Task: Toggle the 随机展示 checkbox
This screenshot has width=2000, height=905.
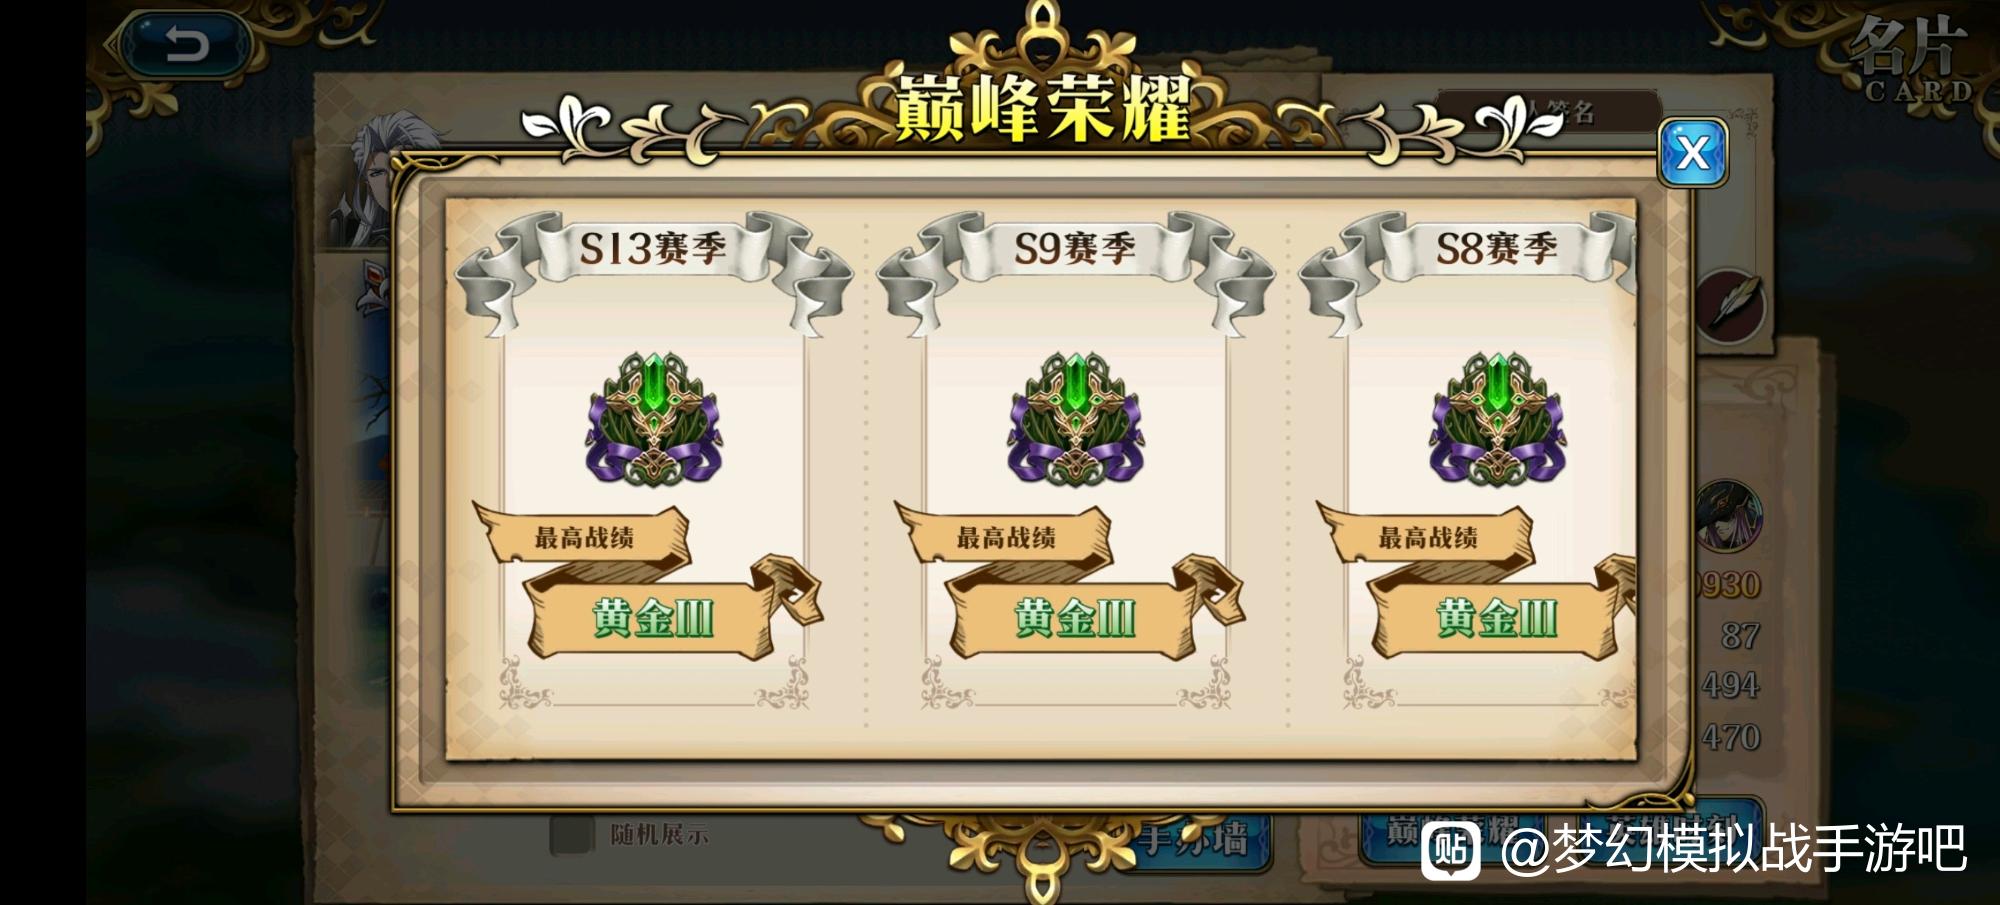Action: click(571, 835)
